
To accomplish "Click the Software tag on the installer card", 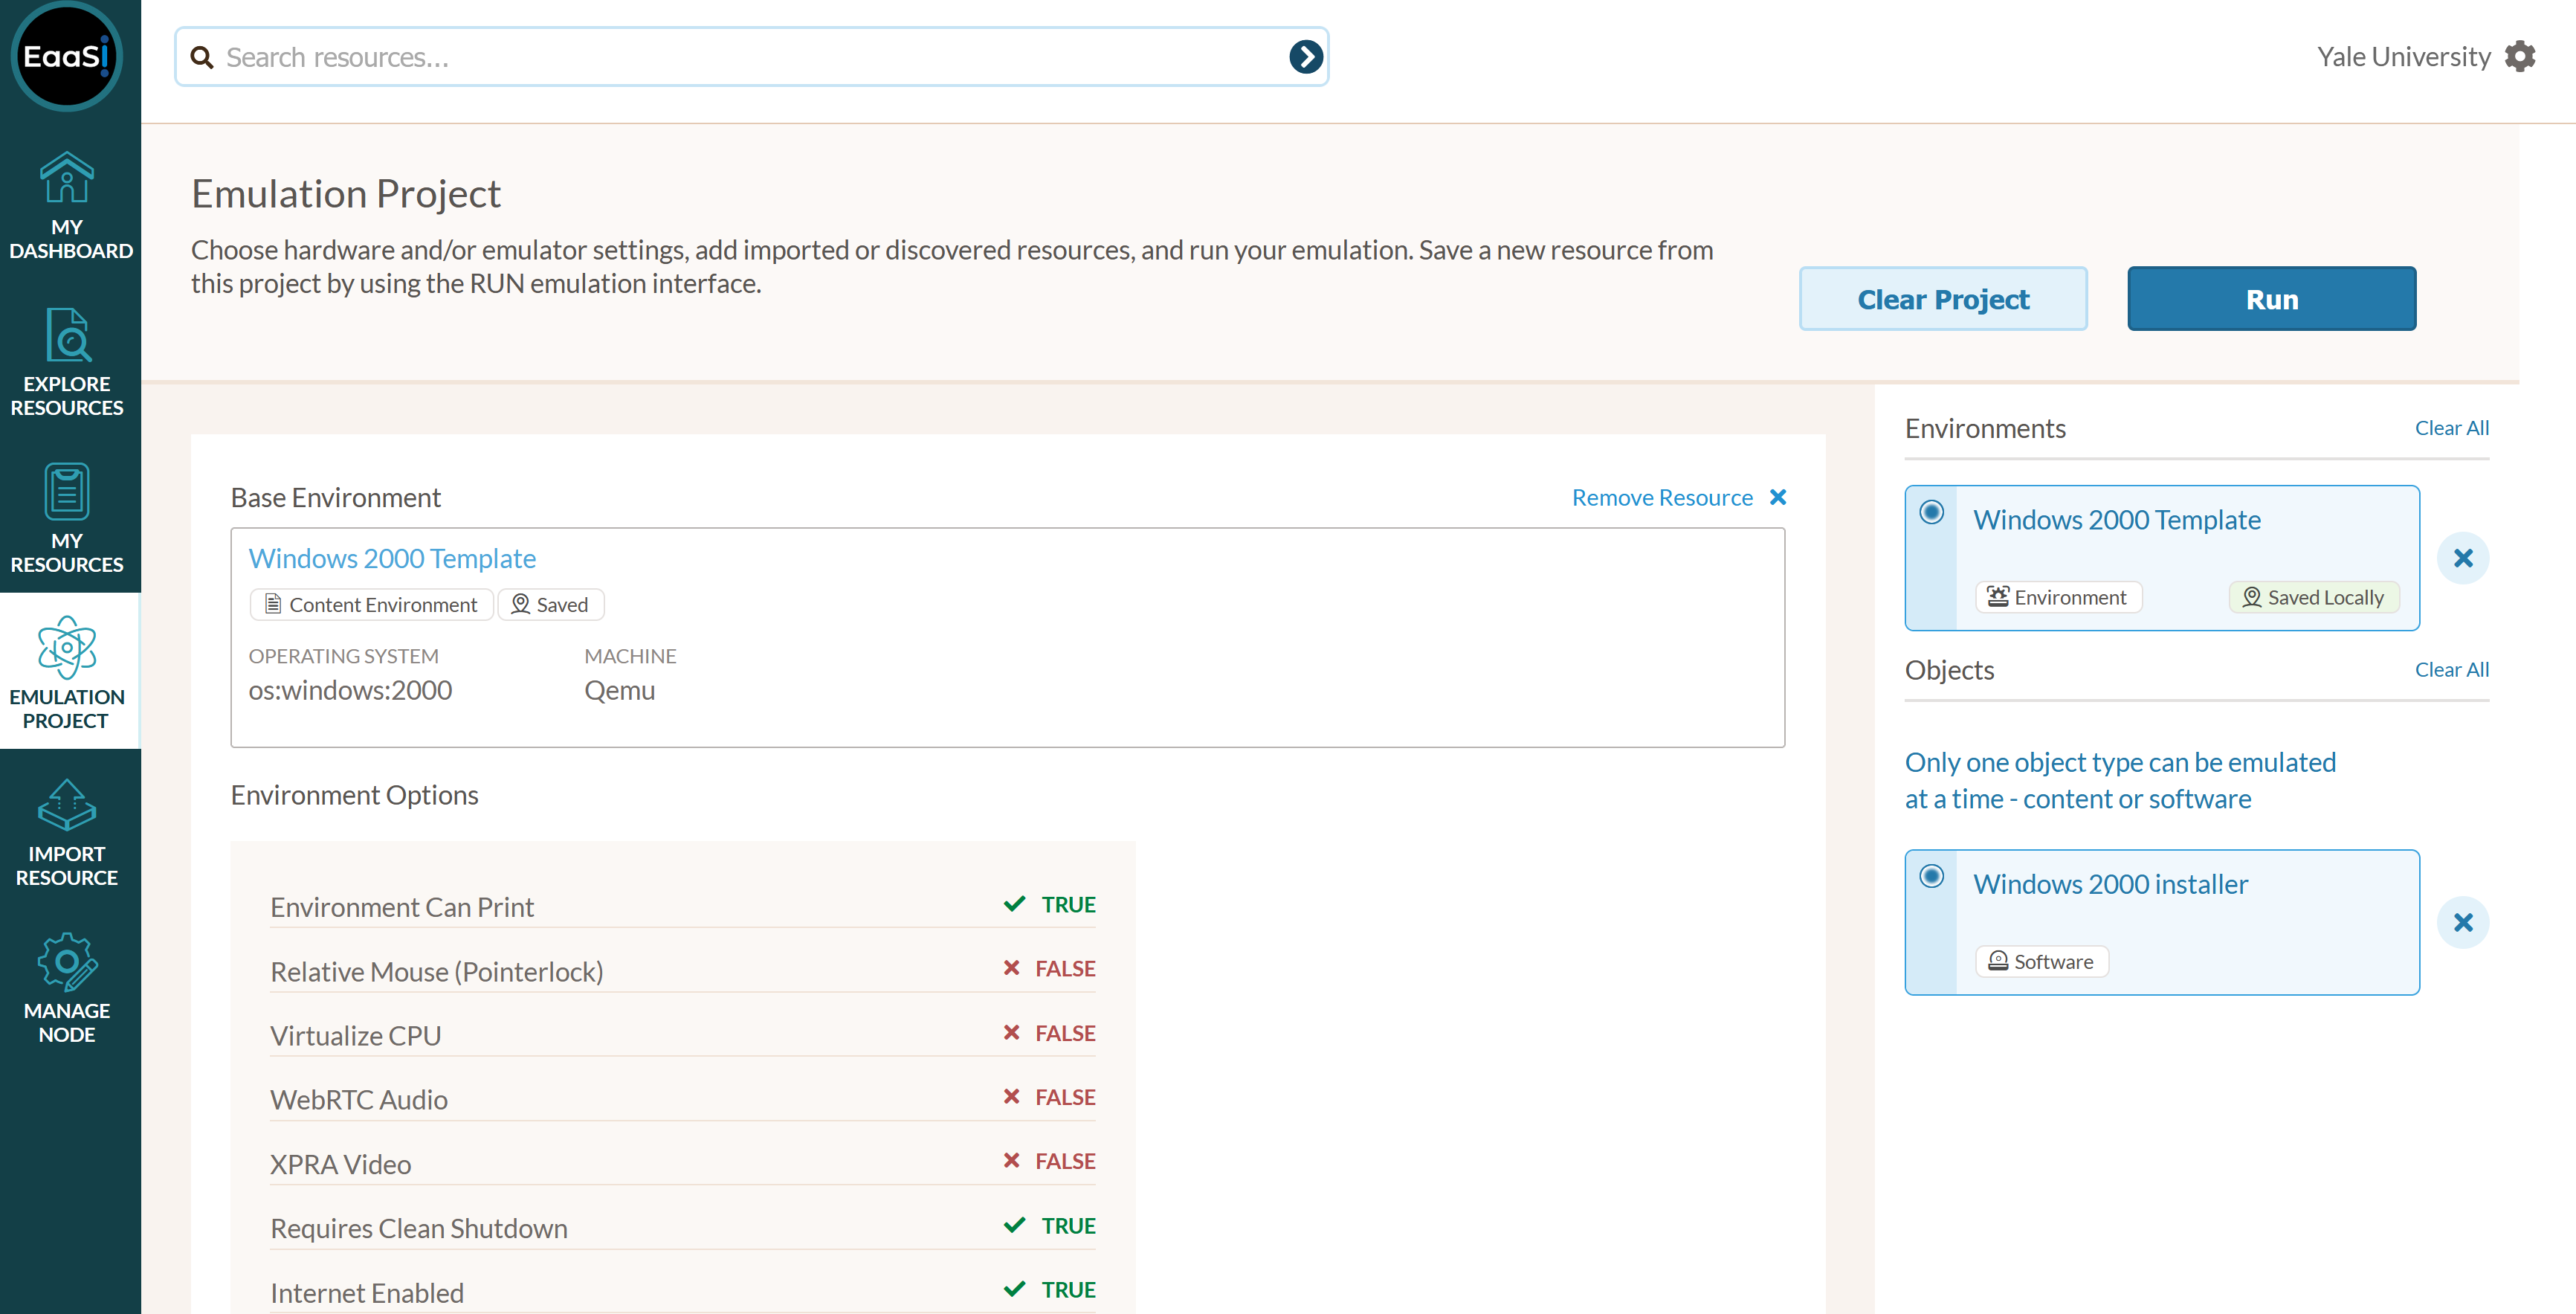I will (2041, 961).
